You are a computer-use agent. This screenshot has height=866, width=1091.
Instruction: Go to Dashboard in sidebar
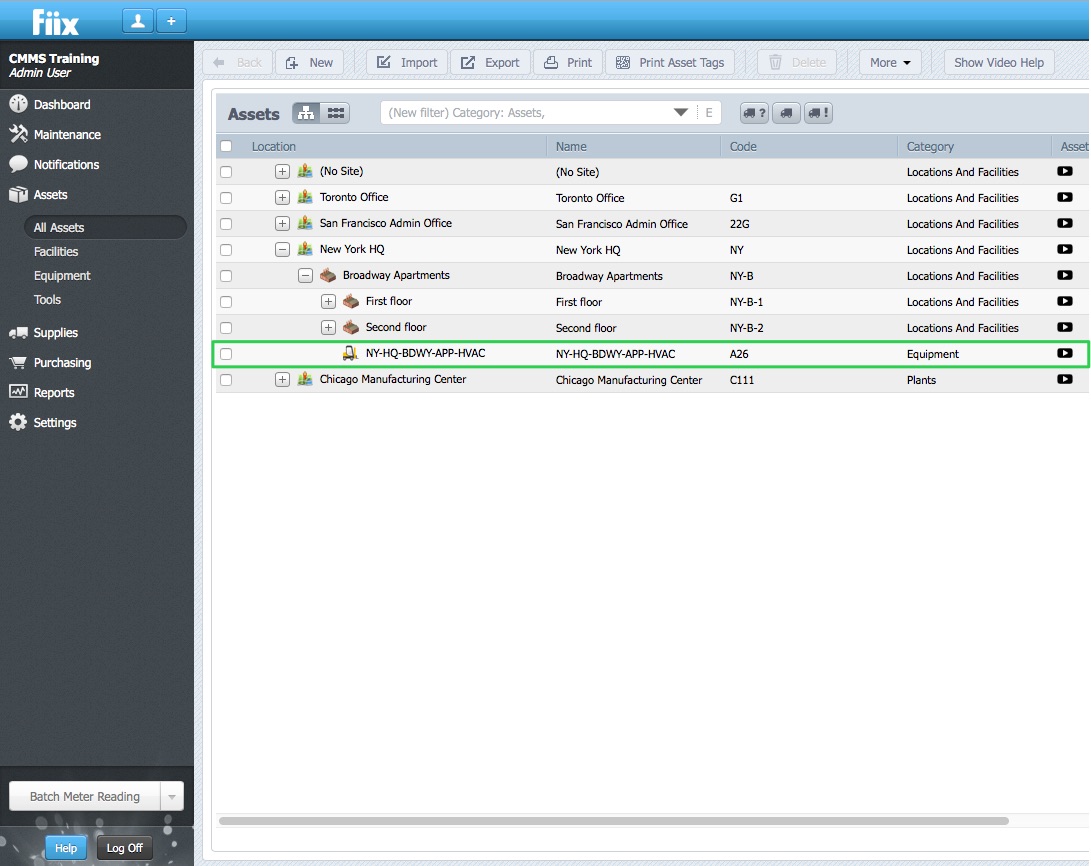click(x=62, y=104)
